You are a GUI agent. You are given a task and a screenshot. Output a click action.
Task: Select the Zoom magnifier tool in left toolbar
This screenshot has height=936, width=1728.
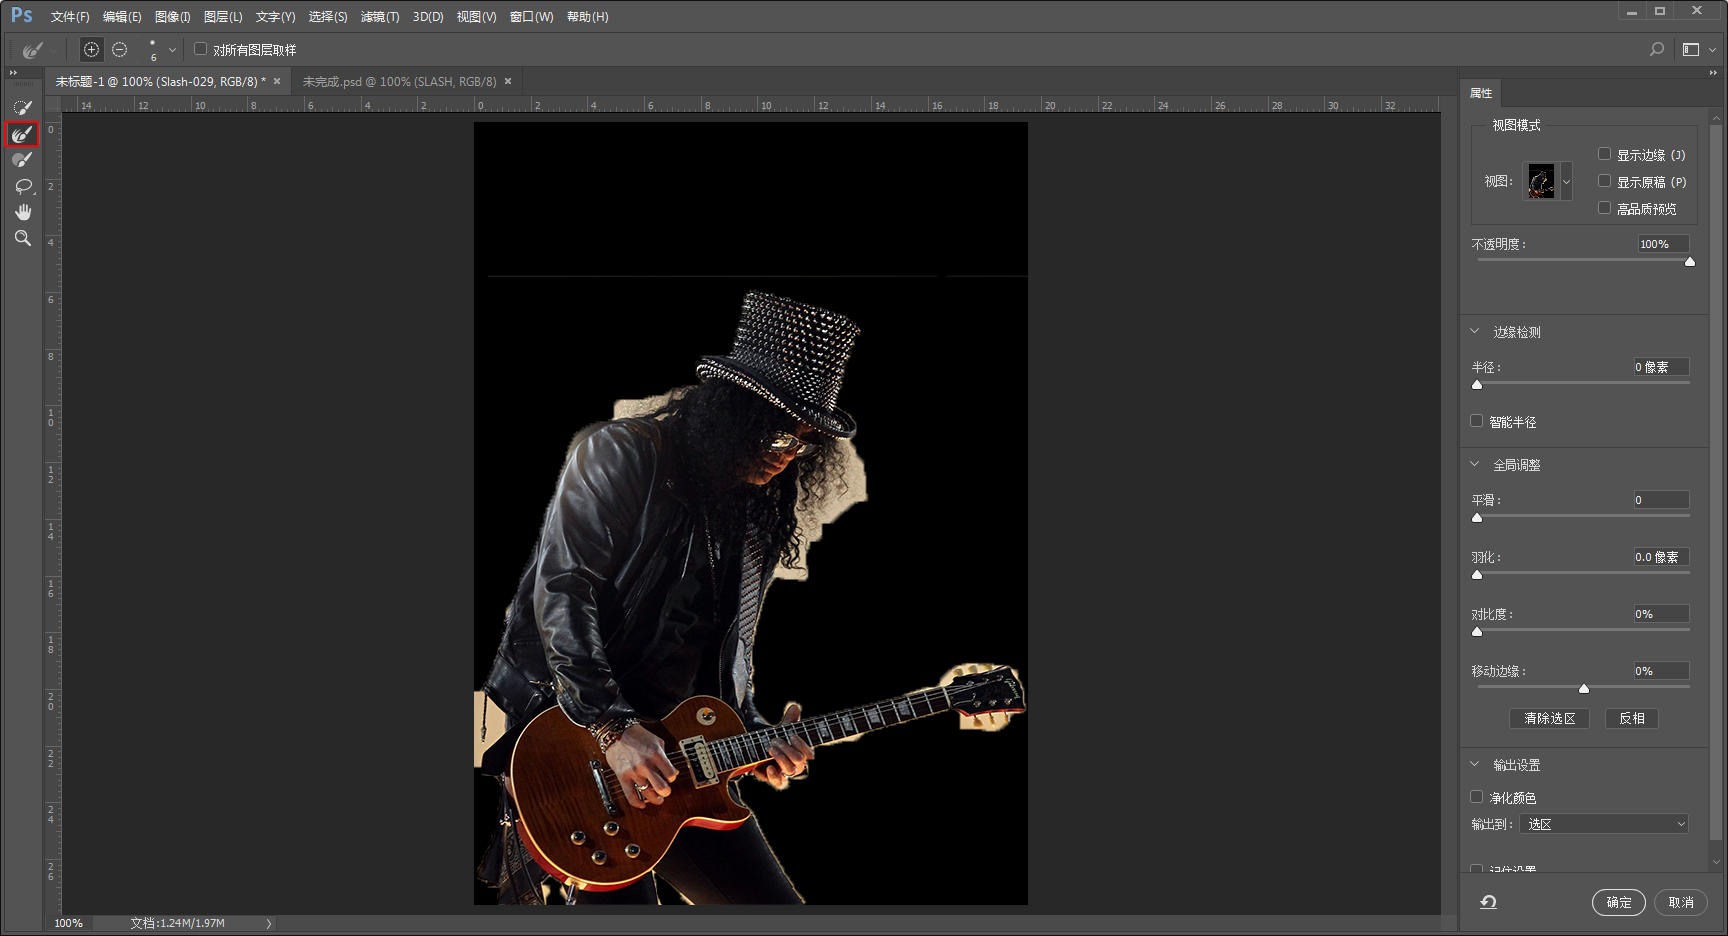22,238
